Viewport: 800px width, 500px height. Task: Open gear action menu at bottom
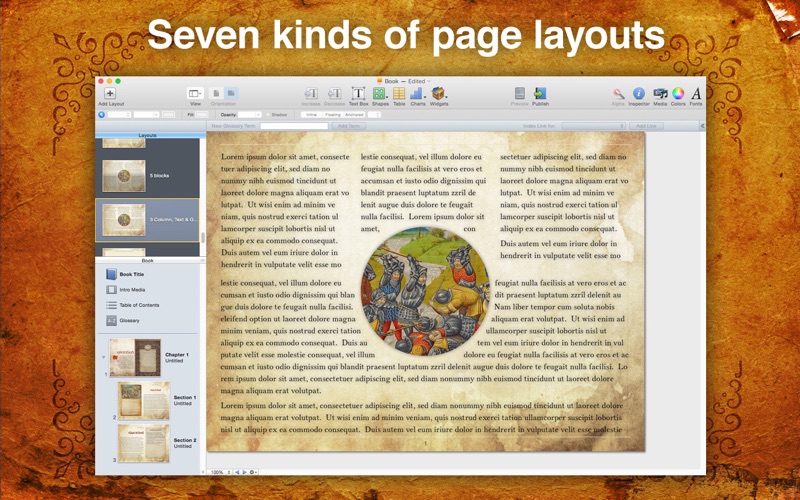(253, 472)
